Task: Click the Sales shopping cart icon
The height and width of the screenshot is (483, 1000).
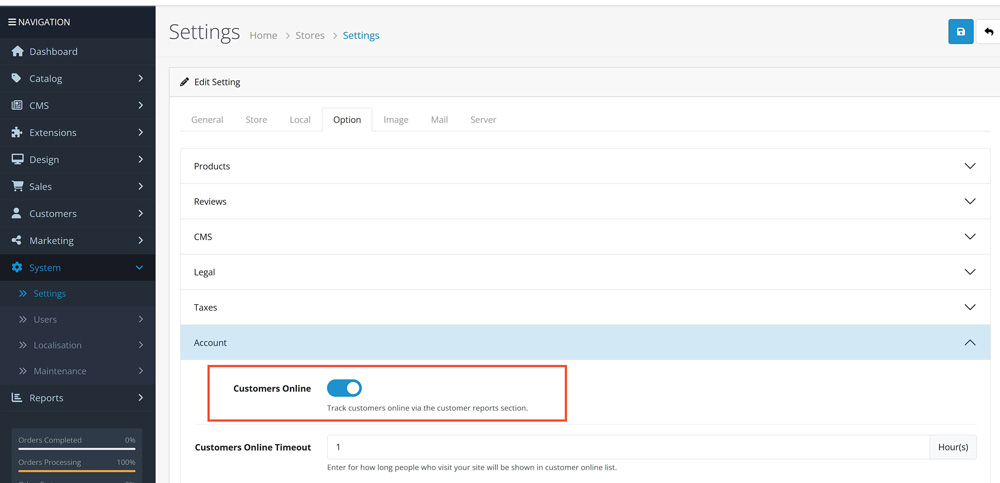Action: pyautogui.click(x=17, y=186)
